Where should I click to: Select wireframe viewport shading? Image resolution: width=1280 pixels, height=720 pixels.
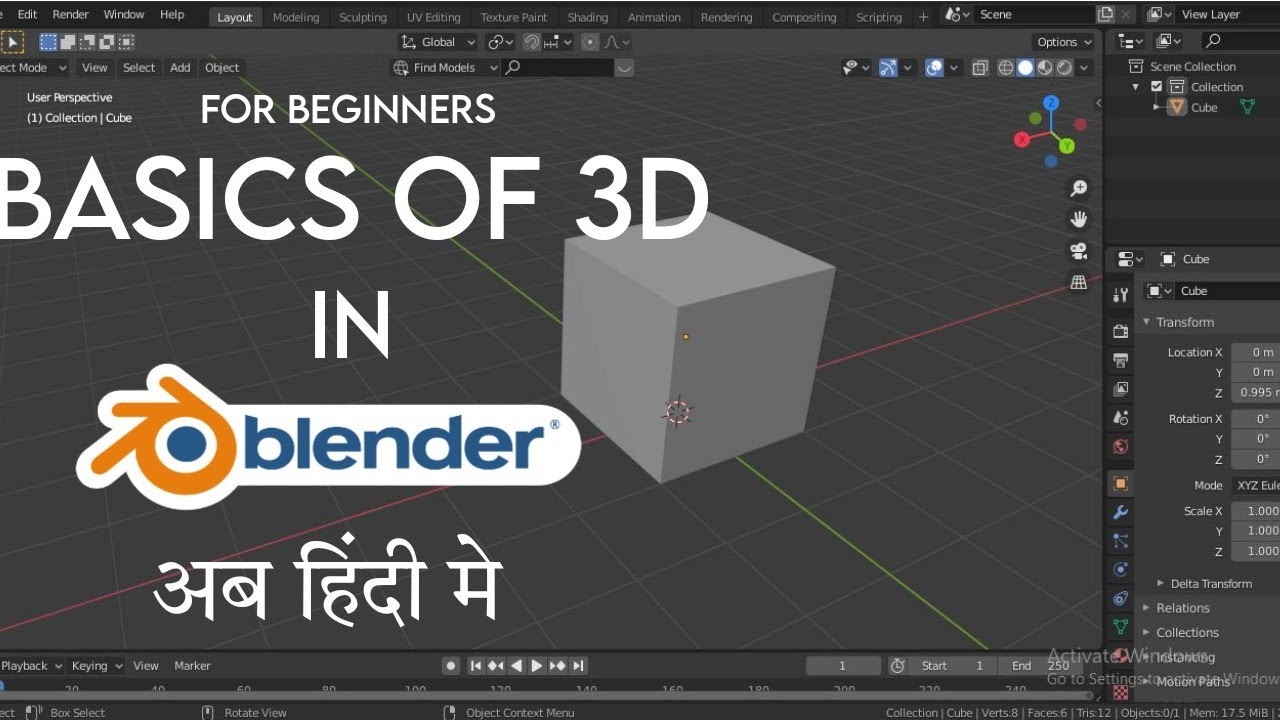pos(1006,68)
